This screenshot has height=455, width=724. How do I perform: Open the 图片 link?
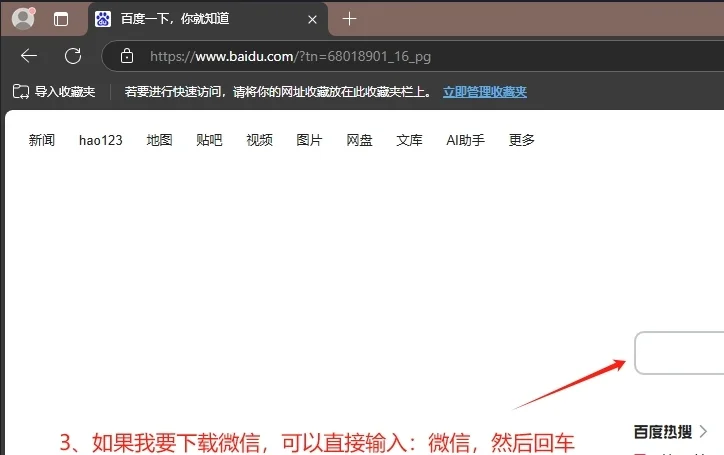point(309,140)
